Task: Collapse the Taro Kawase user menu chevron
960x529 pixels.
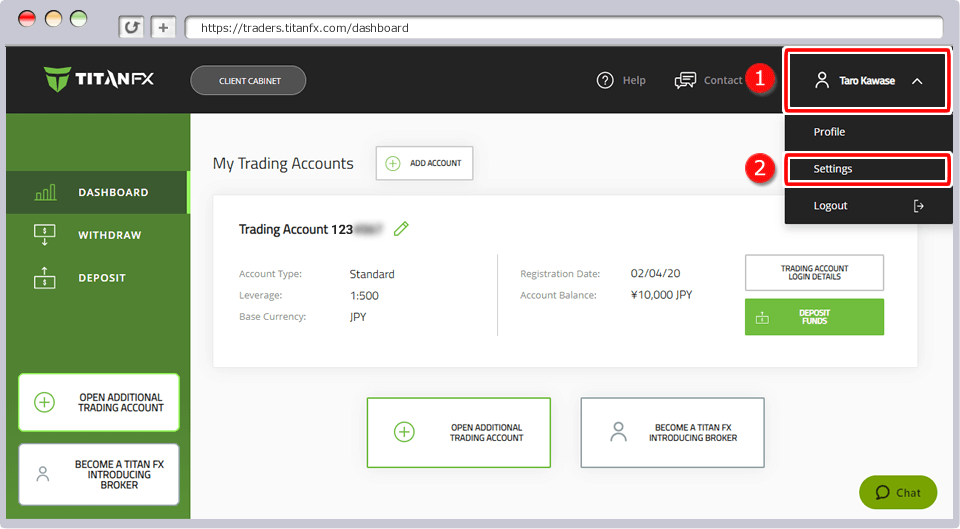Action: (x=917, y=81)
